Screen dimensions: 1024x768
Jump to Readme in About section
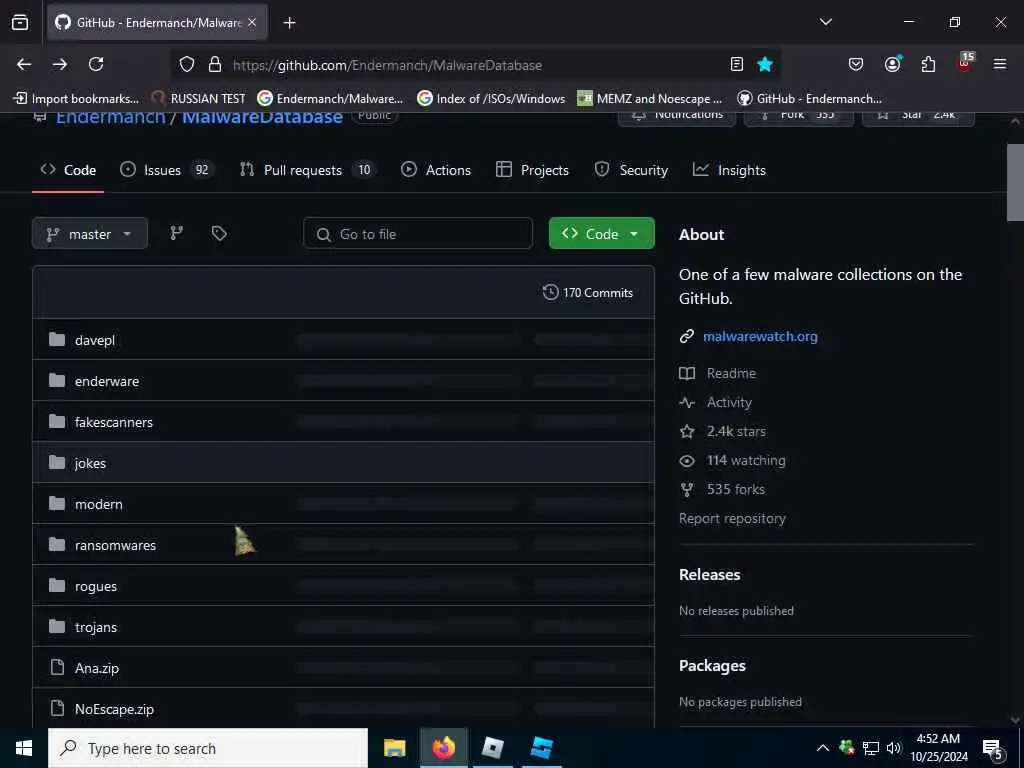pyautogui.click(x=718, y=374)
